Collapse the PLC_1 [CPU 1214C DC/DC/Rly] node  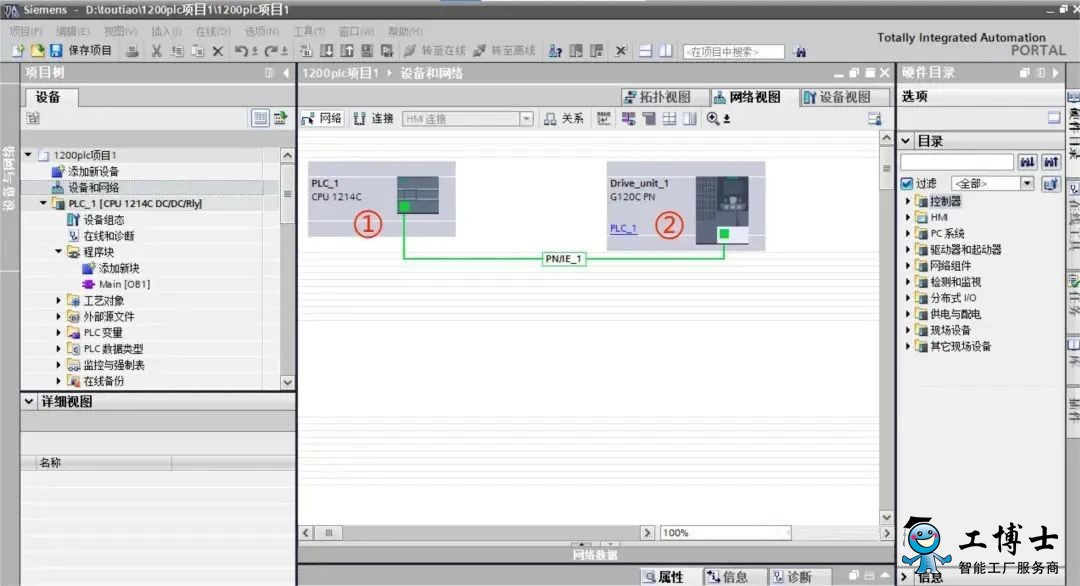point(43,203)
